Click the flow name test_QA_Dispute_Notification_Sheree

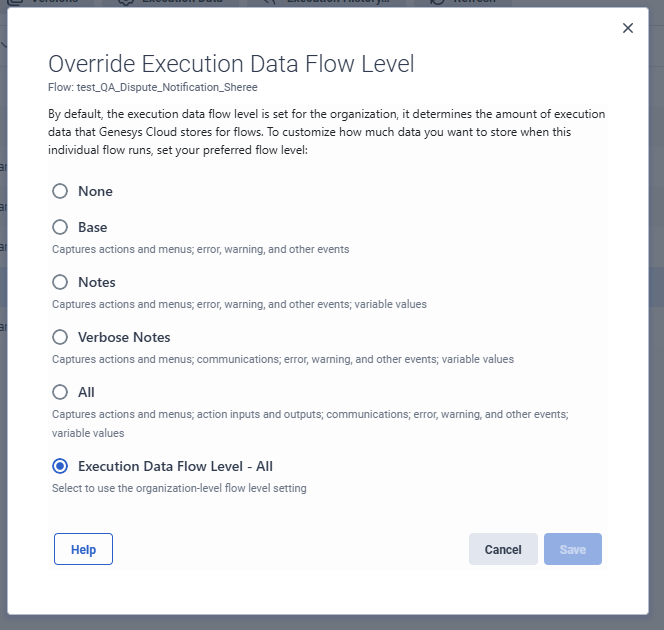153,87
